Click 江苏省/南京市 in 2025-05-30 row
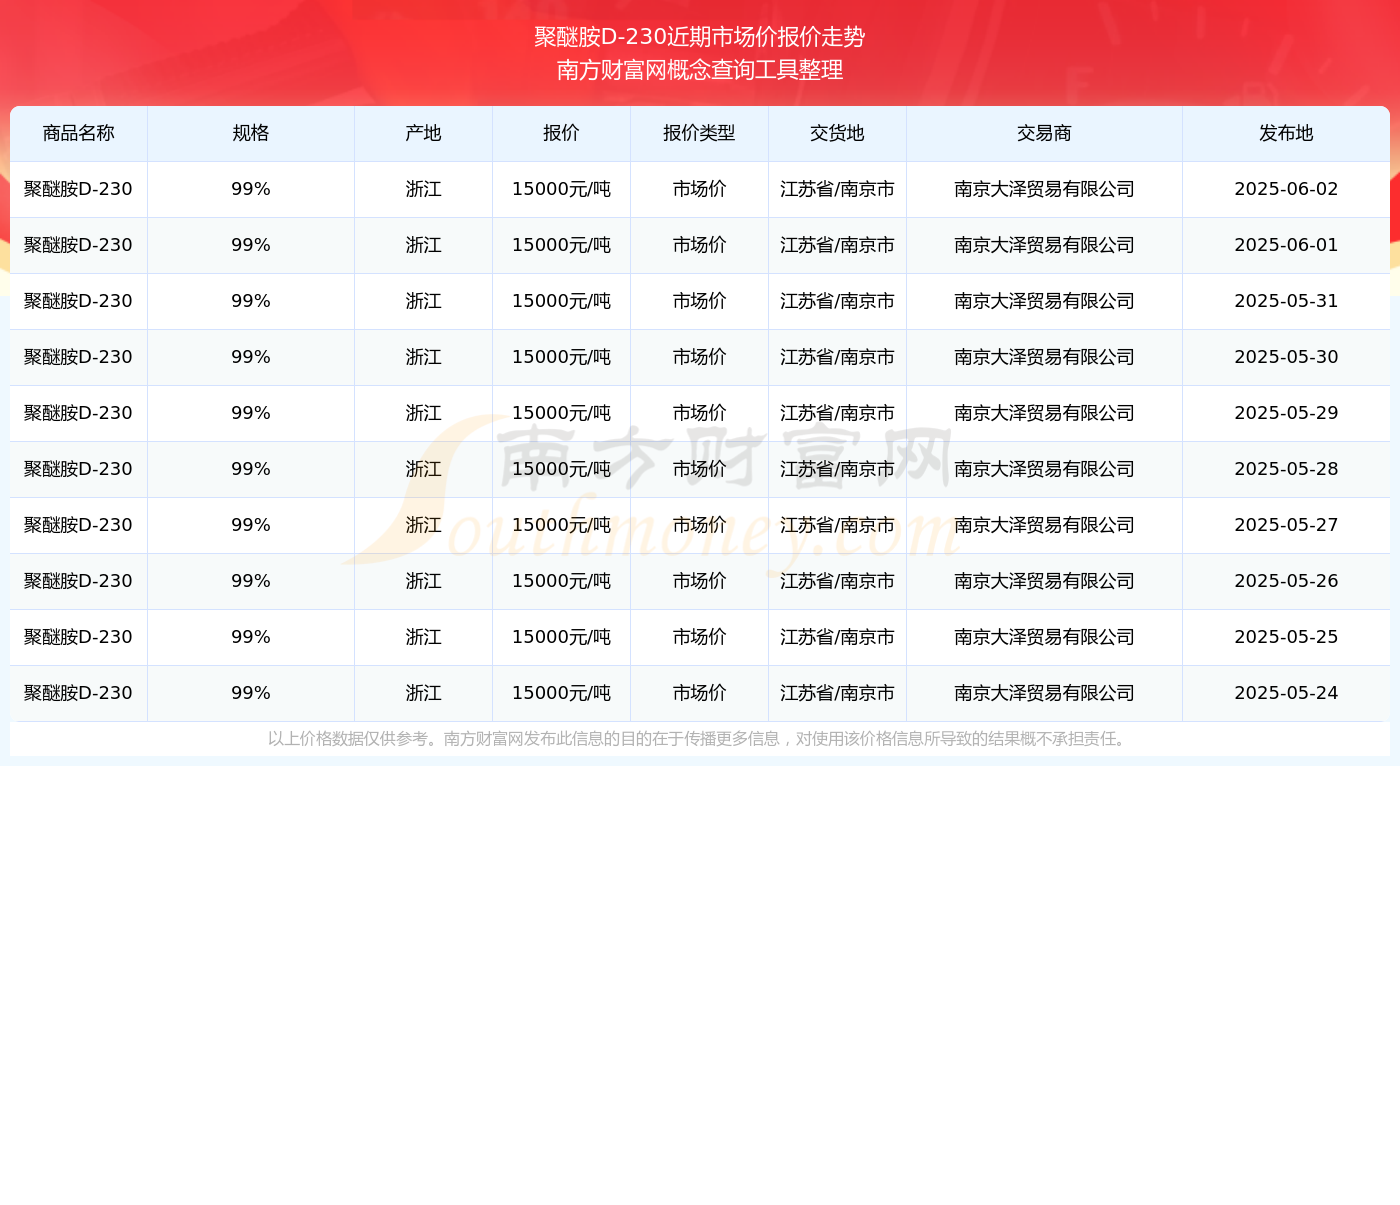Image resolution: width=1400 pixels, height=1205 pixels. [x=837, y=357]
